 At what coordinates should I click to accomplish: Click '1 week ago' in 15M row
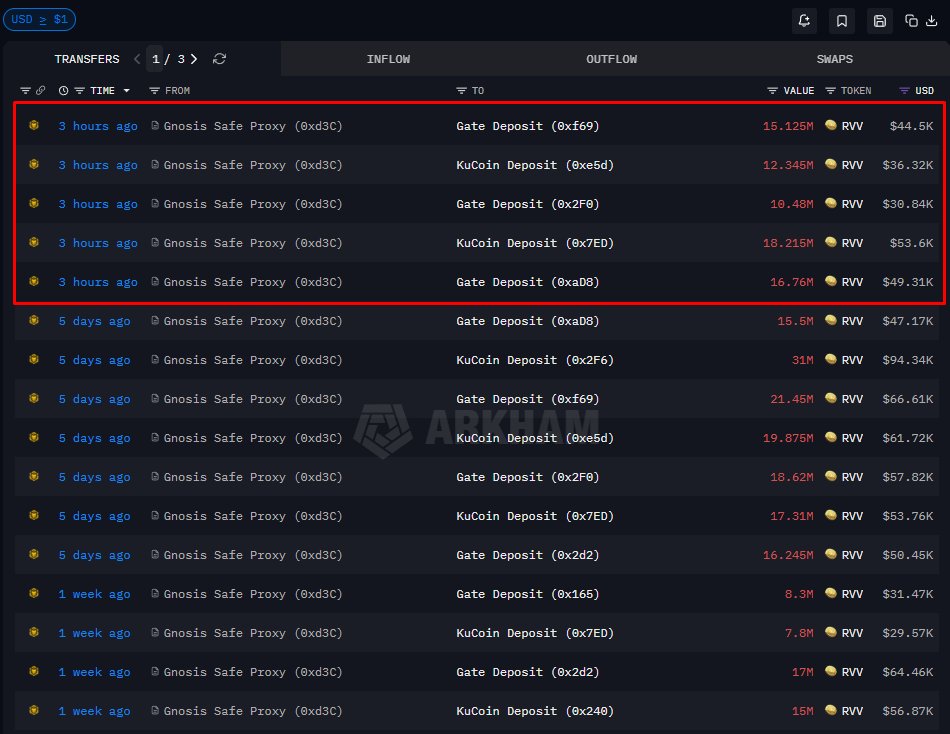(95, 711)
